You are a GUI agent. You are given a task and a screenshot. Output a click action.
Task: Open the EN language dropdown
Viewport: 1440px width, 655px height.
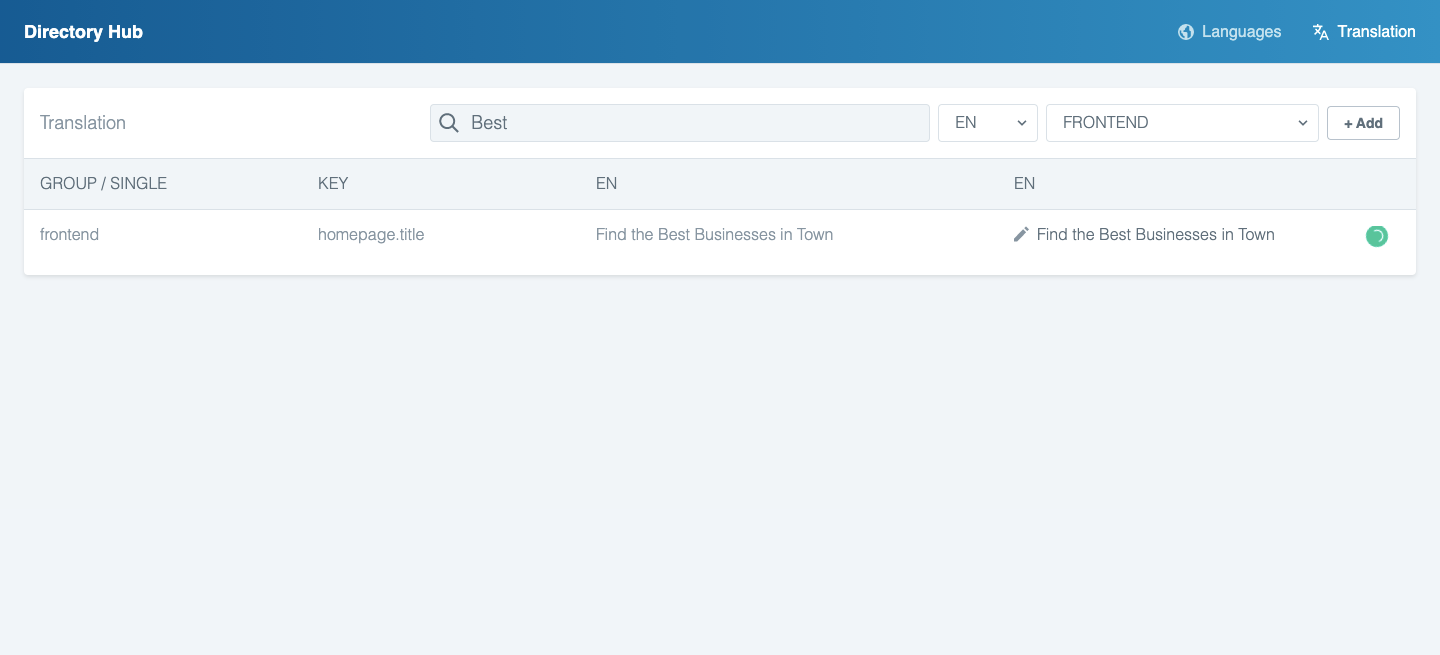click(x=988, y=123)
